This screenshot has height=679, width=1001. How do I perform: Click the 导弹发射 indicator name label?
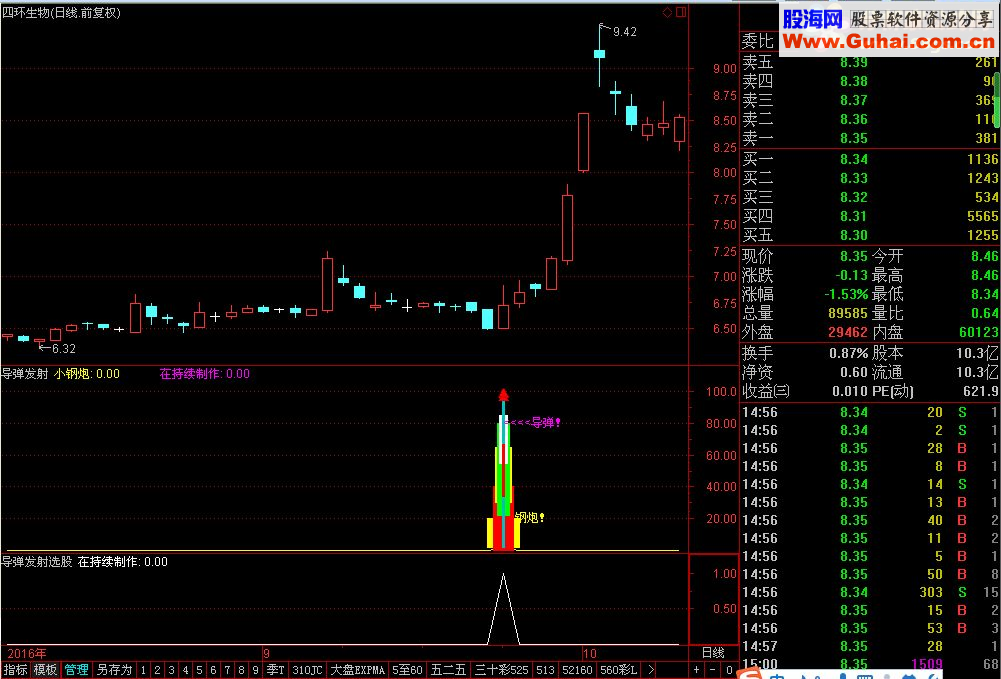tap(25, 374)
